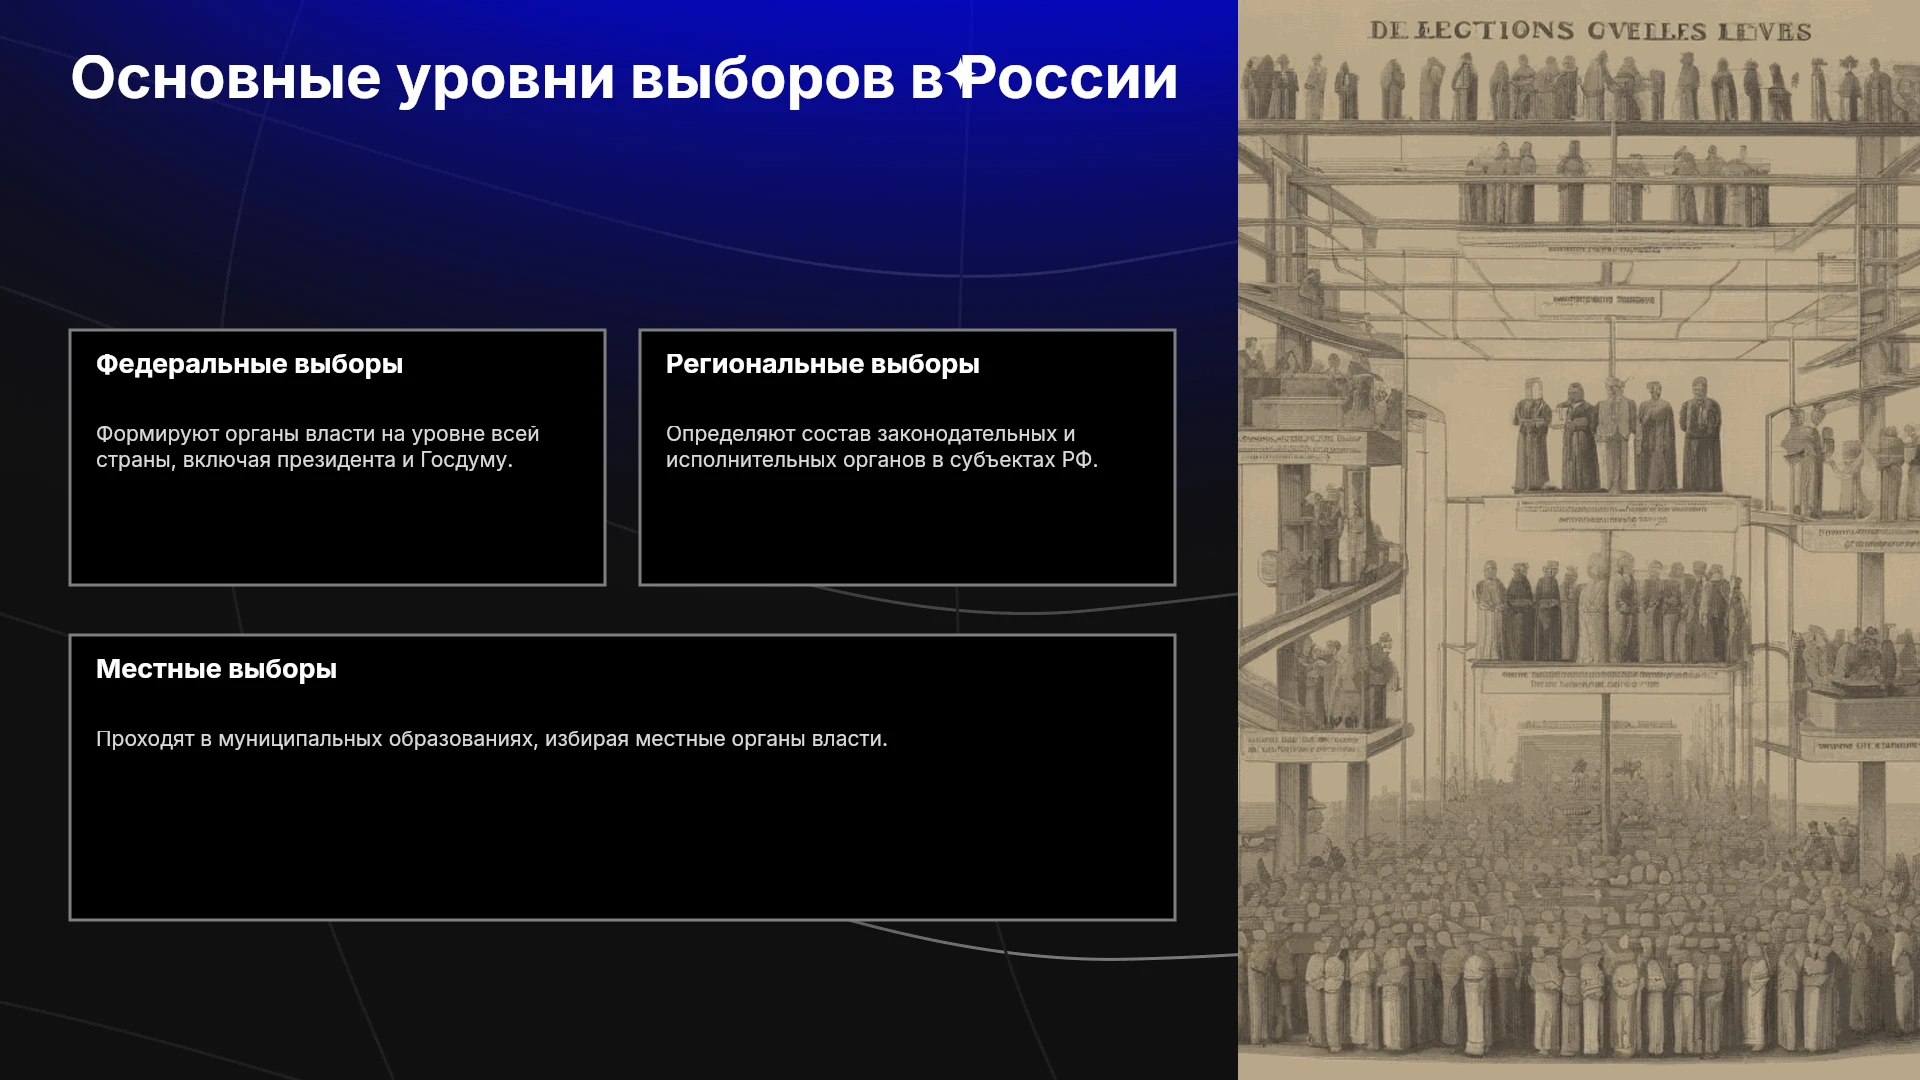This screenshot has height=1080, width=1920.
Task: Select the "Региональные выборы" heading
Action: (822, 364)
